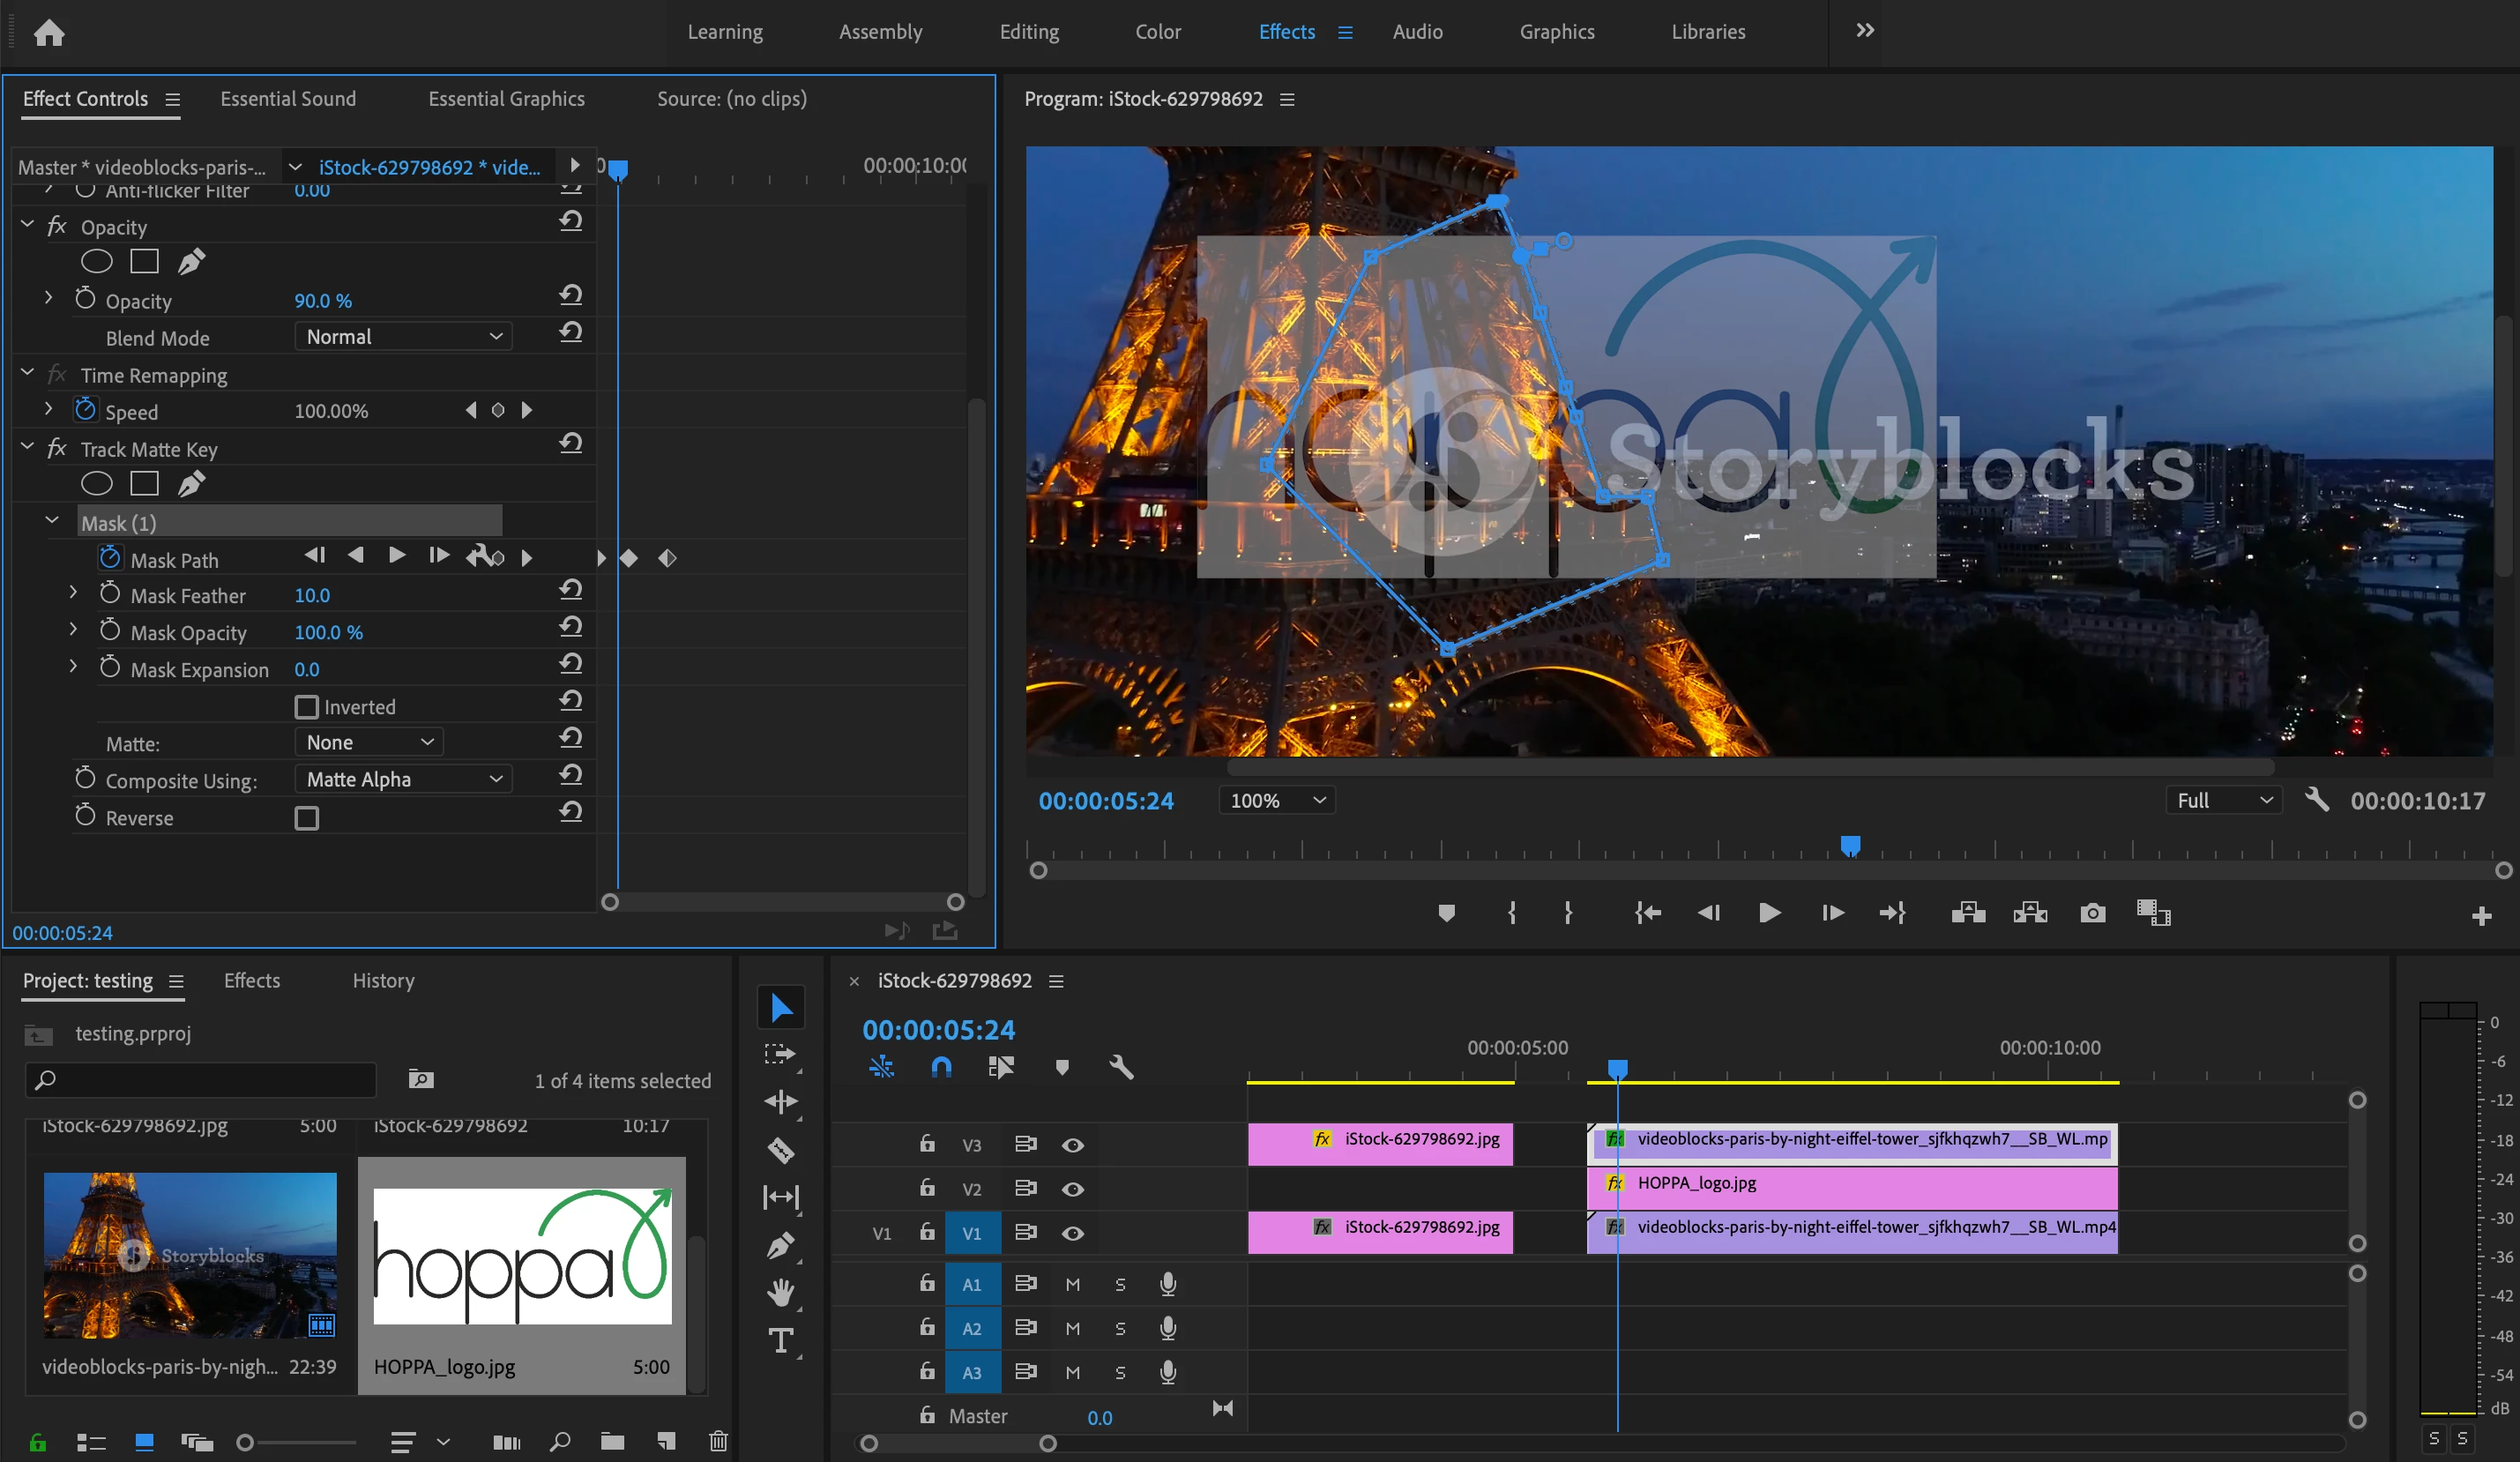Open the Blend Mode dropdown

[403, 337]
